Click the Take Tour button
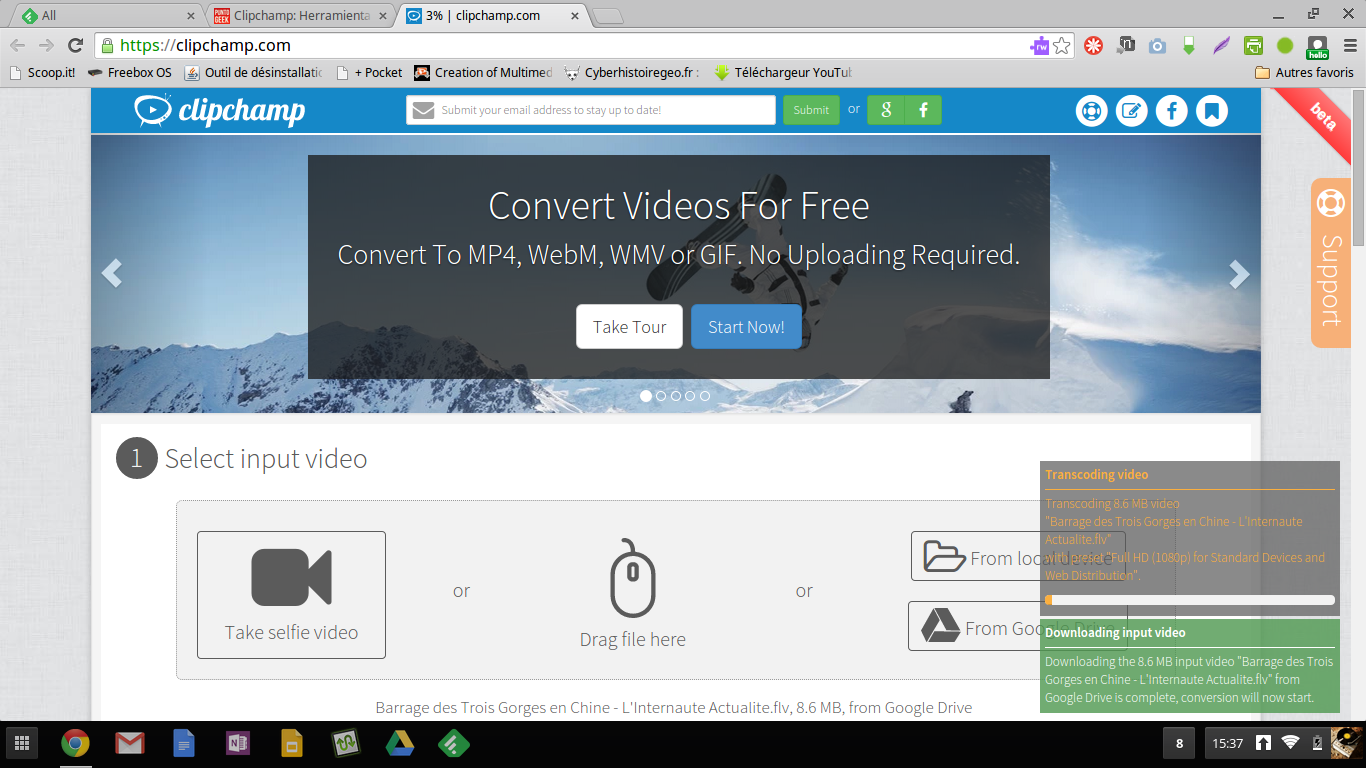This screenshot has height=768, width=1366. coord(629,327)
